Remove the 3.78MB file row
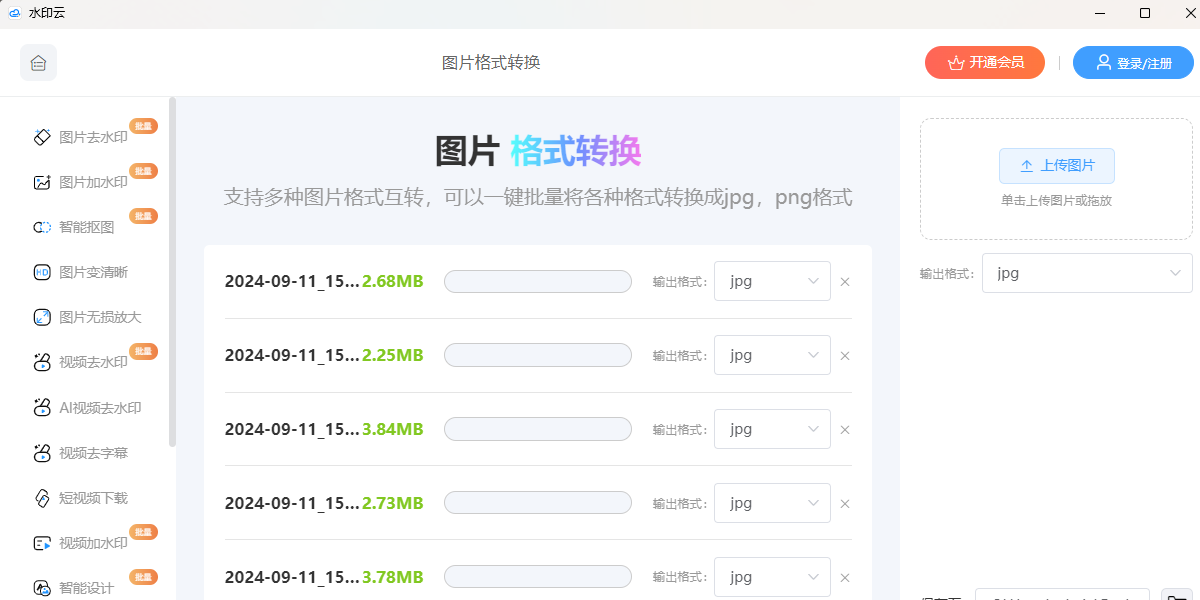Viewport: 1200px width, 600px height. pyautogui.click(x=845, y=578)
